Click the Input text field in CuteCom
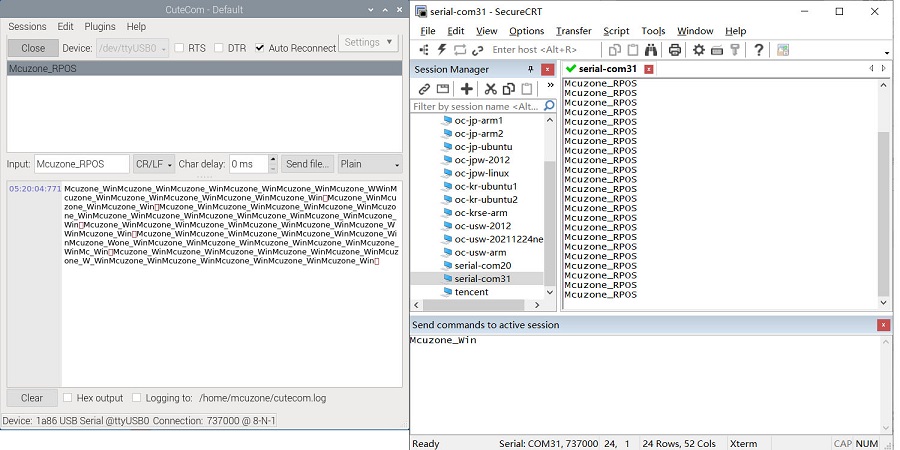Viewport: 900px width, 450px height. tap(82, 164)
